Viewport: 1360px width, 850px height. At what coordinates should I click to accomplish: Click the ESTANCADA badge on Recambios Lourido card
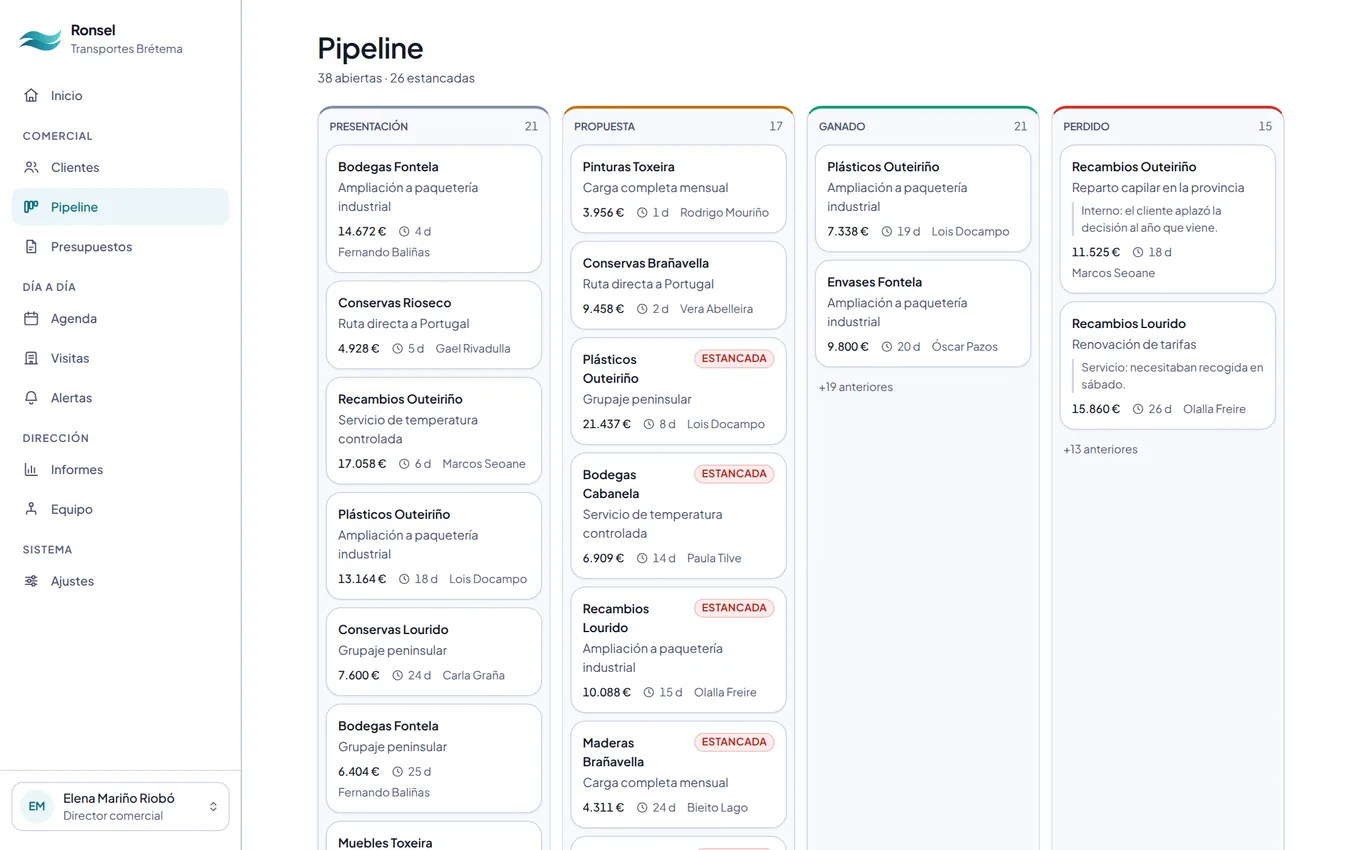pos(734,608)
